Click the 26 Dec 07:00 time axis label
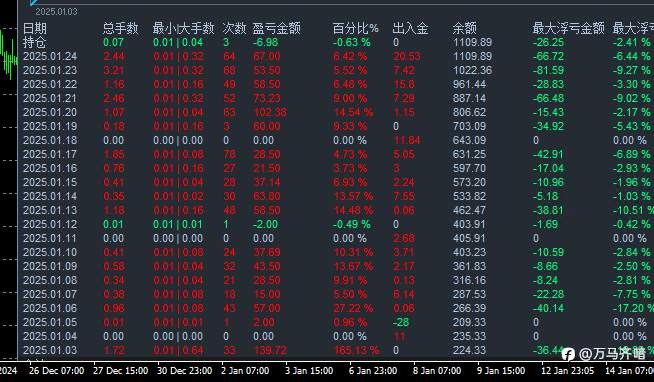This screenshot has height=382, width=654. (57, 370)
